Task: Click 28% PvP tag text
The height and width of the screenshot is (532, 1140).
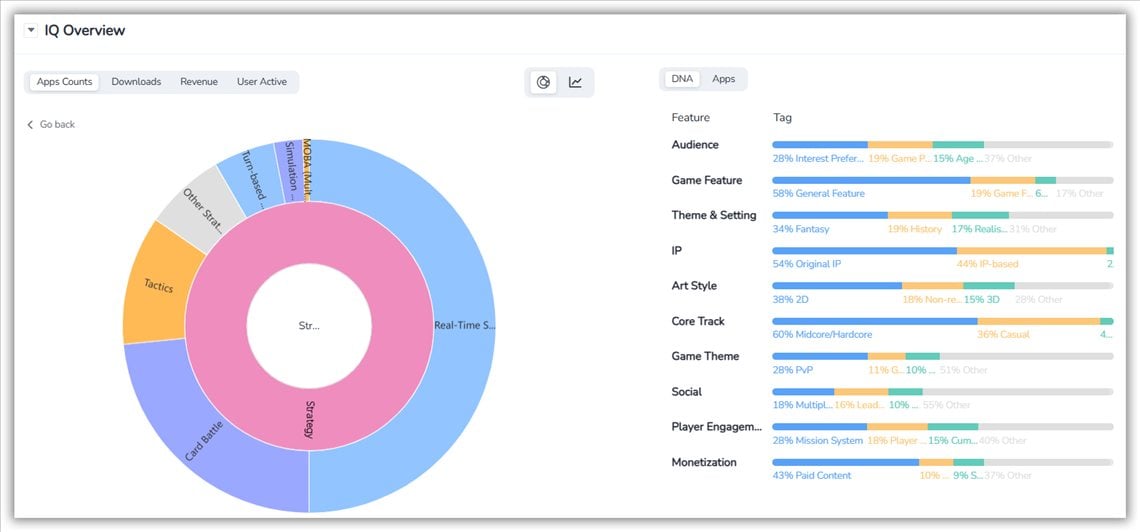Action: click(x=792, y=370)
